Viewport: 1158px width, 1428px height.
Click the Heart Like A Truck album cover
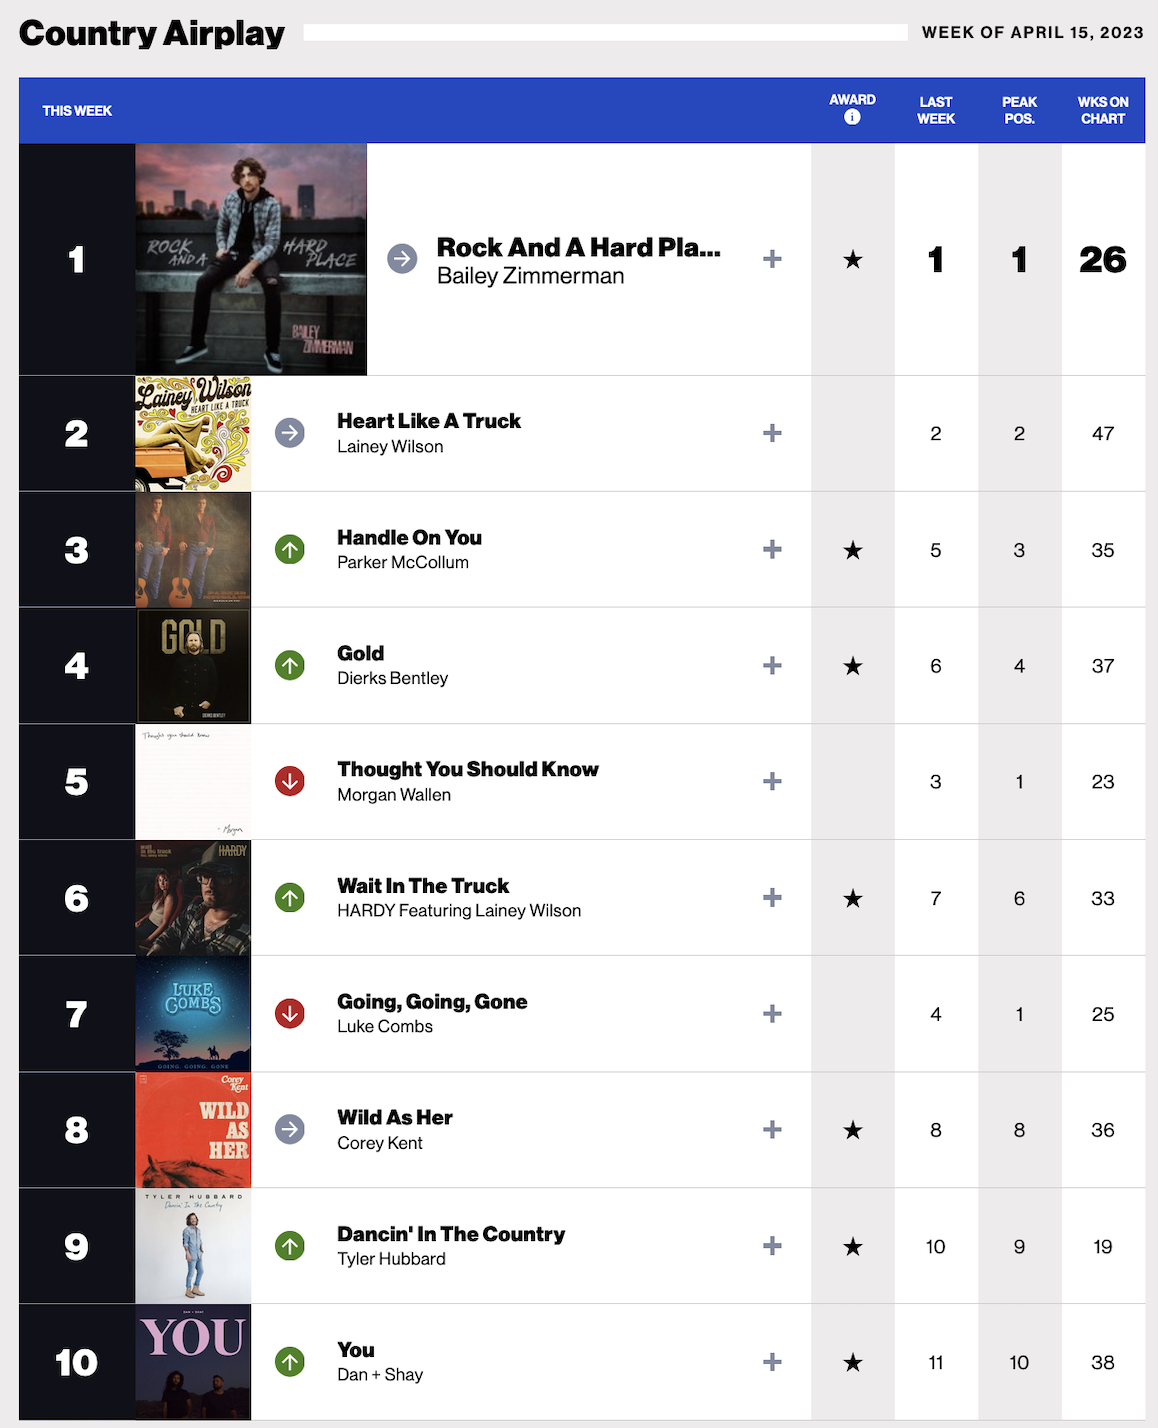coord(193,434)
